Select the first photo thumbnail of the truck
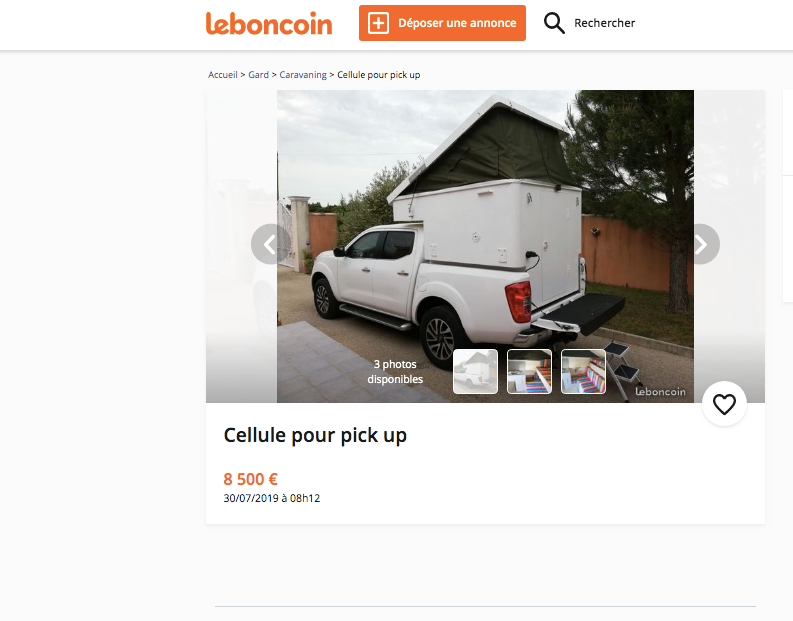The width and height of the screenshot is (793, 621). (x=475, y=371)
